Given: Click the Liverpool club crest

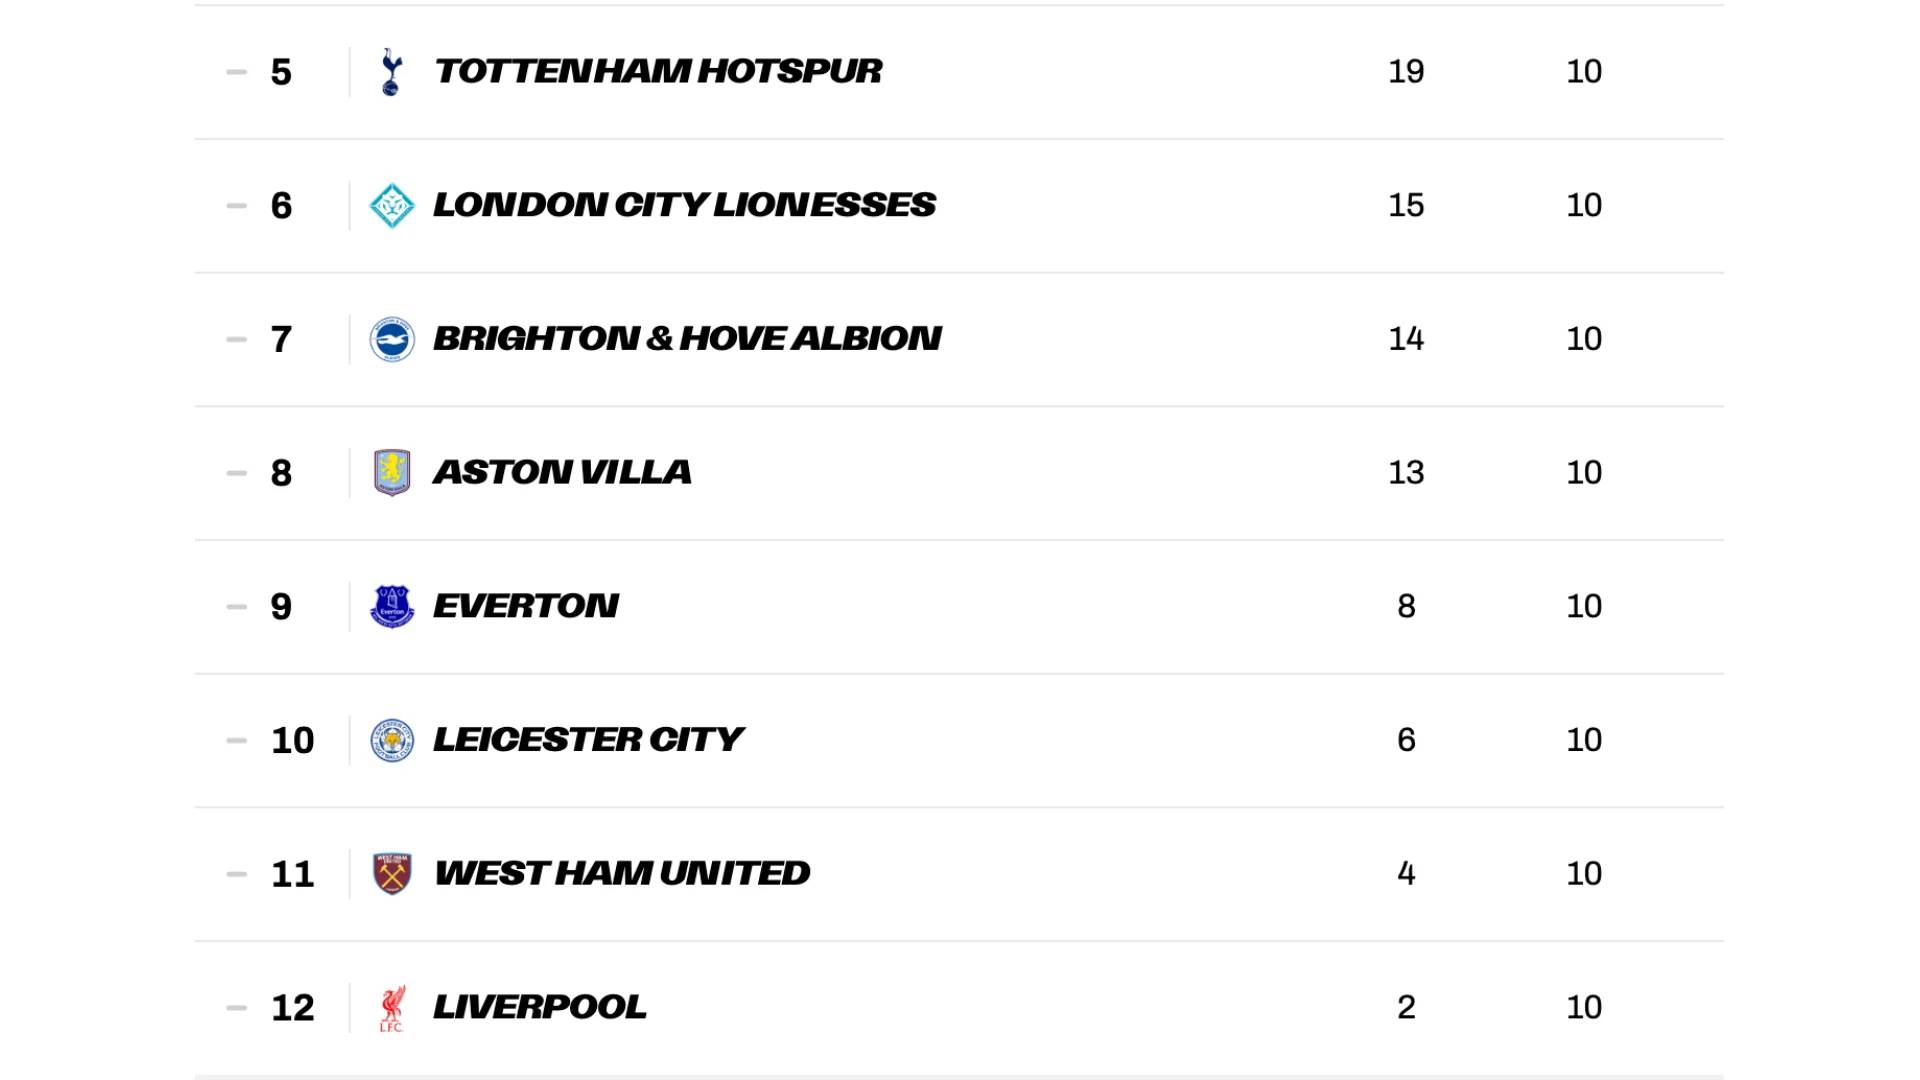Looking at the screenshot, I should click(x=391, y=1008).
